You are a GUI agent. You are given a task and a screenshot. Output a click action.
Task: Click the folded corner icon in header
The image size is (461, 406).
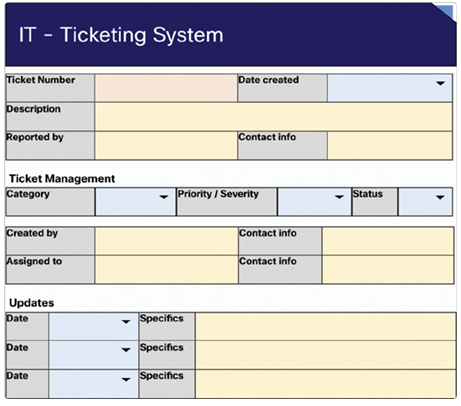click(x=444, y=12)
